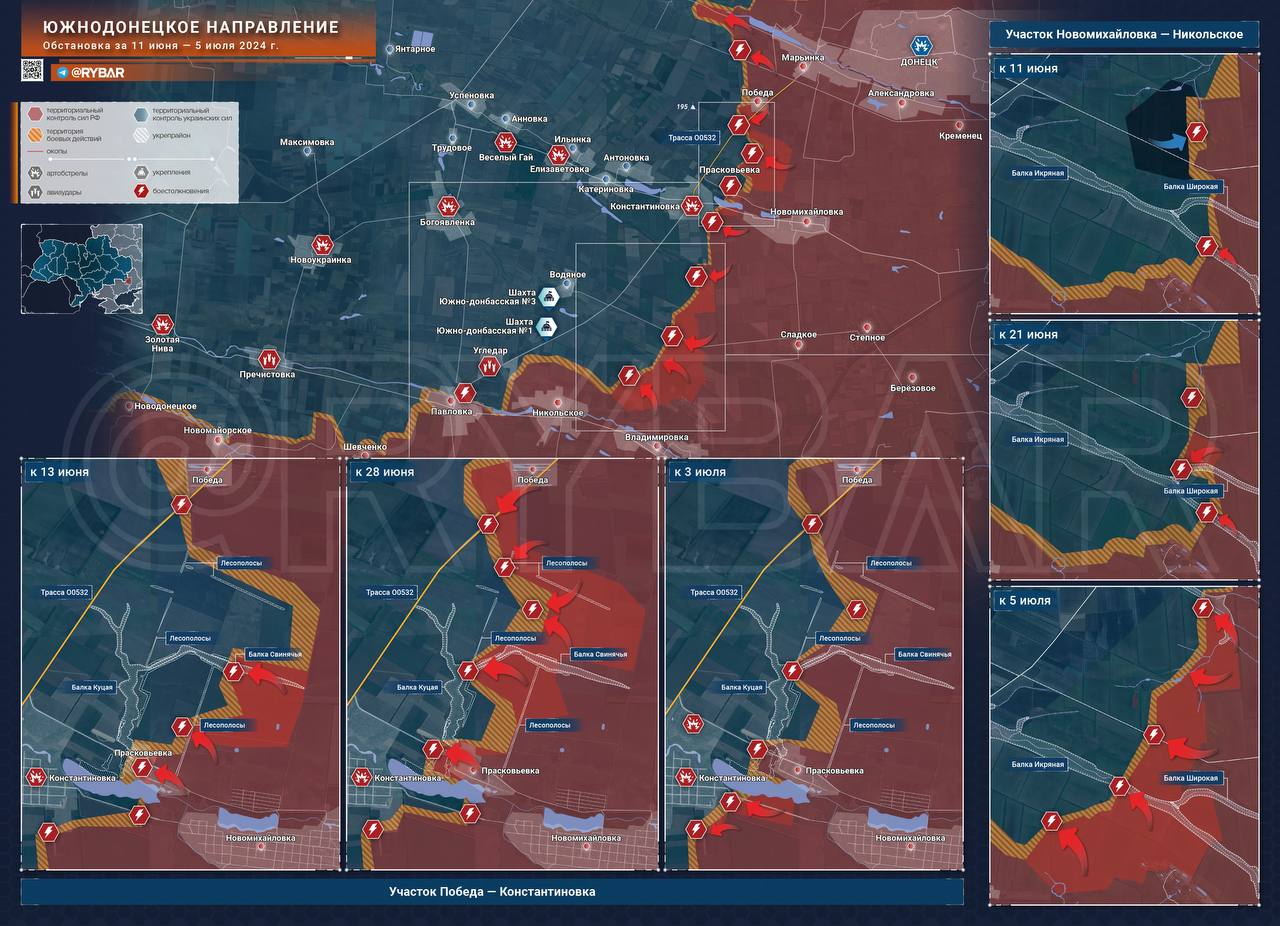Select the 'к 28 июня' panel label
Image resolution: width=1280 pixels, height=926 pixels.
tap(382, 471)
